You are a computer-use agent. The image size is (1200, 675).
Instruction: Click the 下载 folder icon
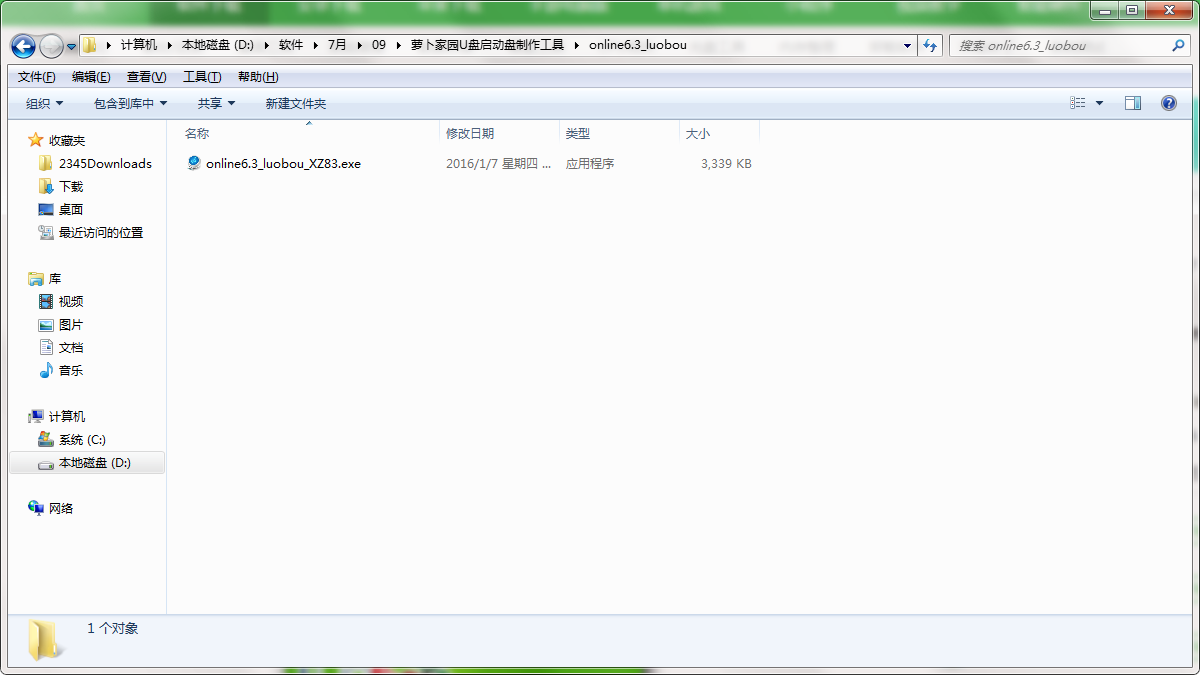tap(46, 186)
